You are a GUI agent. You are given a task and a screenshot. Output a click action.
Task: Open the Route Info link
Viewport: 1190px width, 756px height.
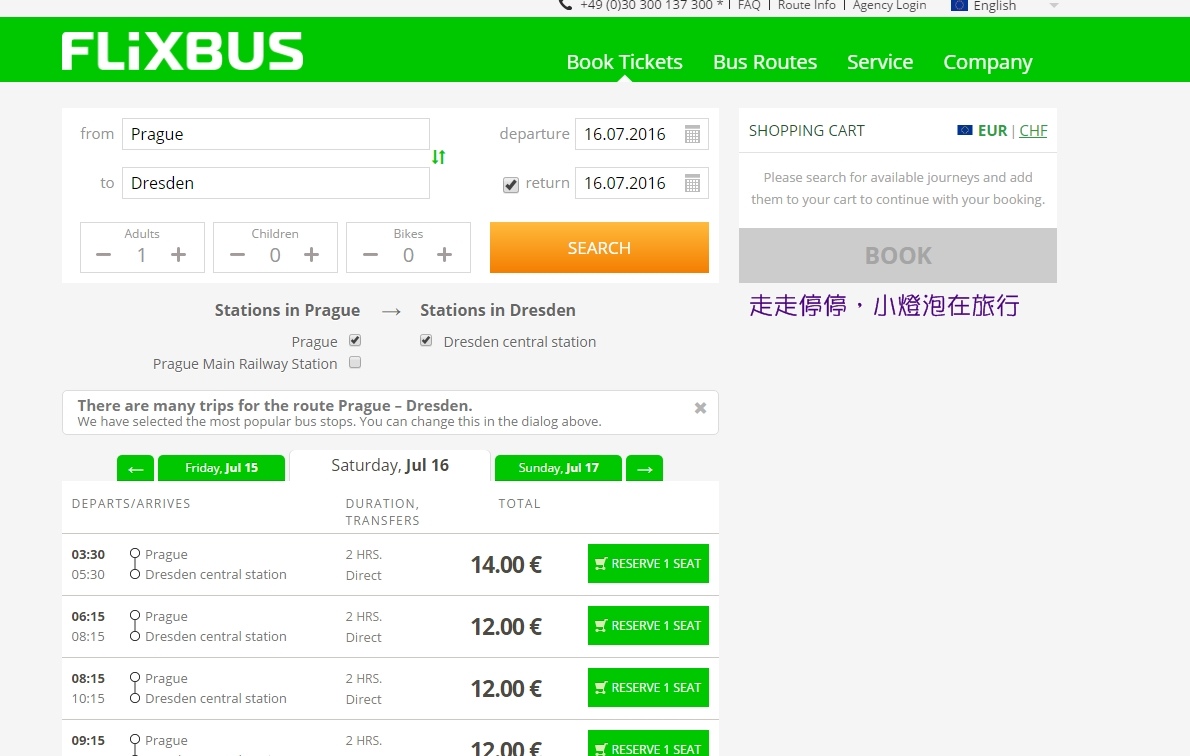[x=807, y=5]
